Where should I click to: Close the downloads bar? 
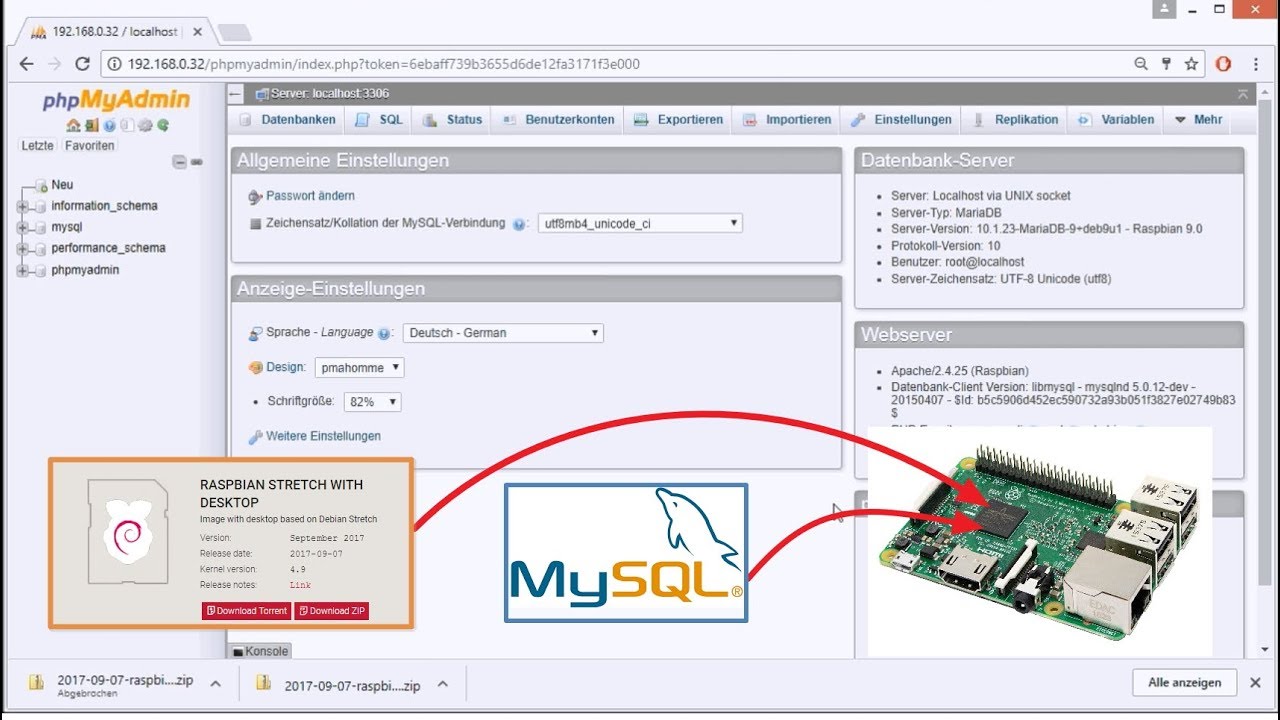(1256, 683)
